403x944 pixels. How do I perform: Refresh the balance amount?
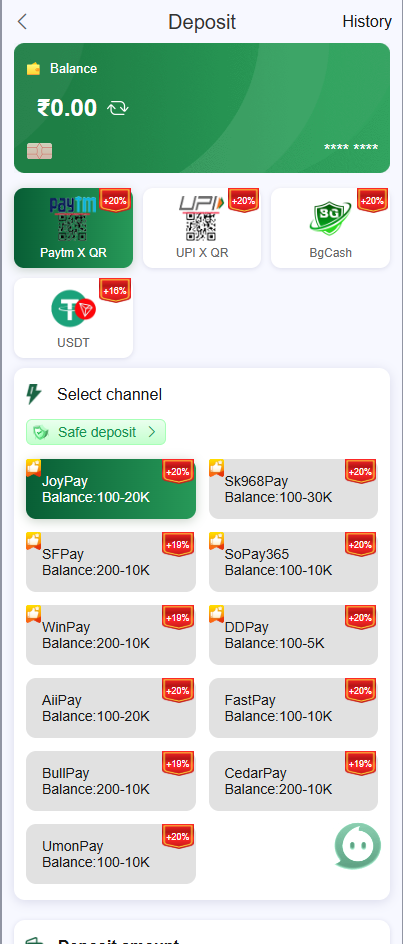click(117, 108)
